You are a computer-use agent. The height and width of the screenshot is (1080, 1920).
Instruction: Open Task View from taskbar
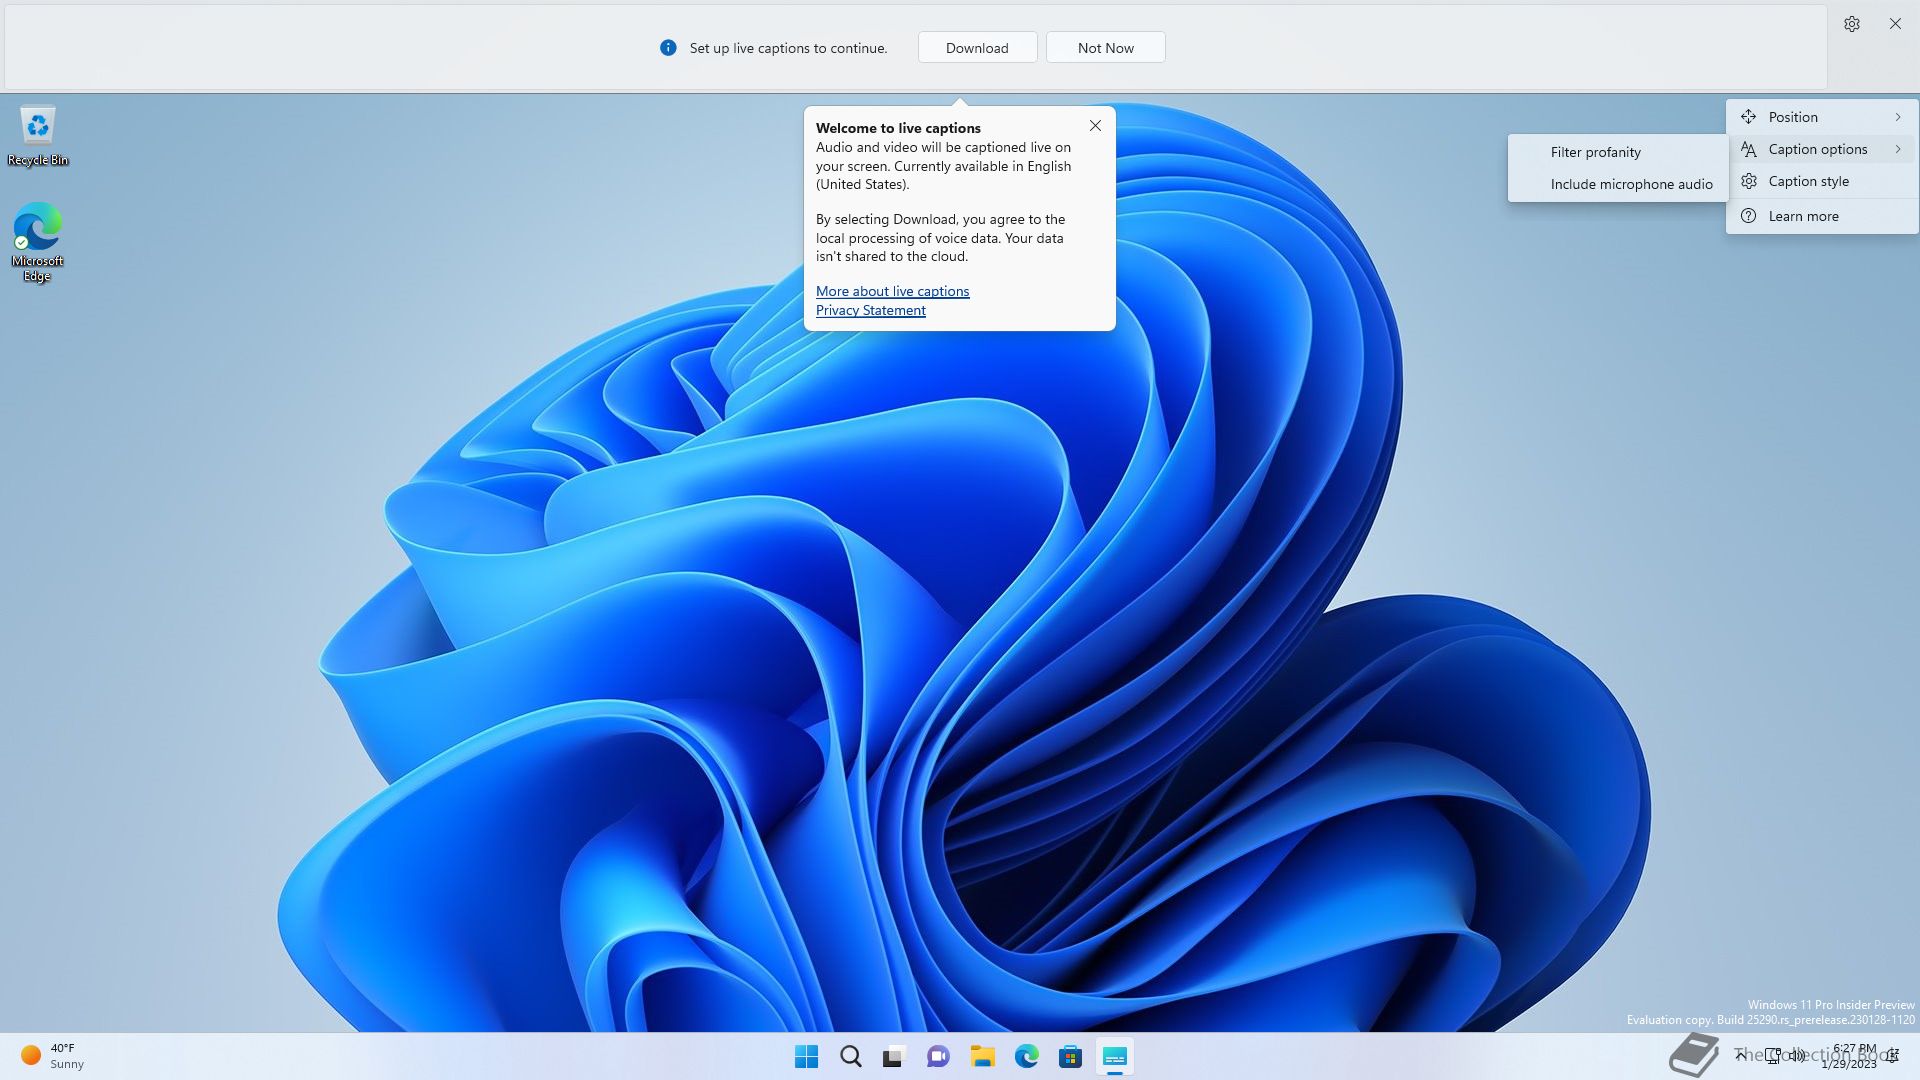pyautogui.click(x=893, y=1056)
